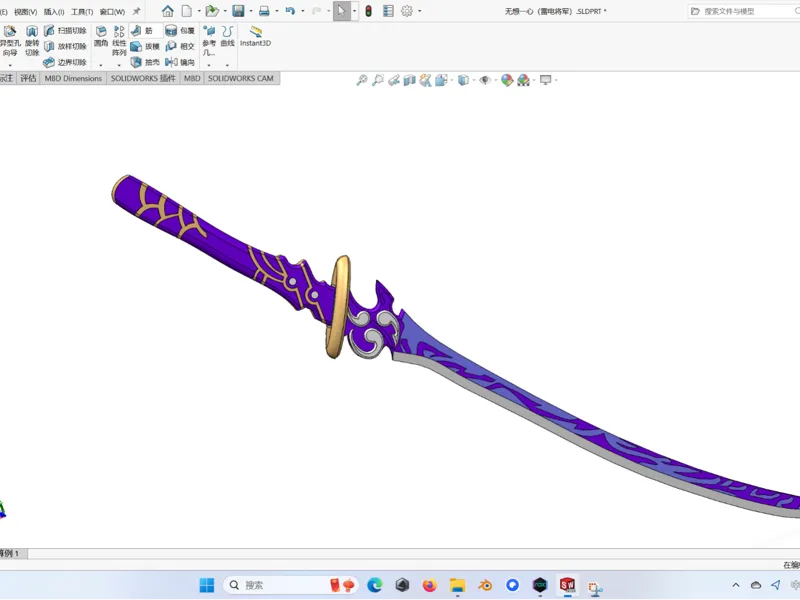The width and height of the screenshot is (800, 600).
Task: Select the Mirror (镜向) feature
Action: click(x=180, y=62)
